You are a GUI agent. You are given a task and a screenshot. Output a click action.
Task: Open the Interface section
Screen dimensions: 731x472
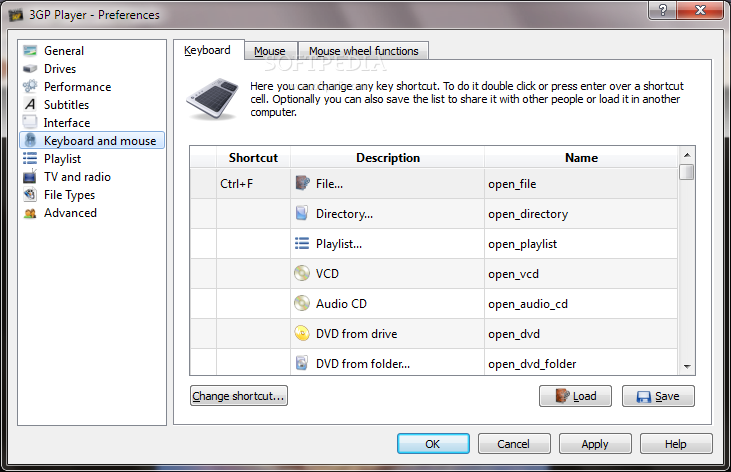[67, 123]
